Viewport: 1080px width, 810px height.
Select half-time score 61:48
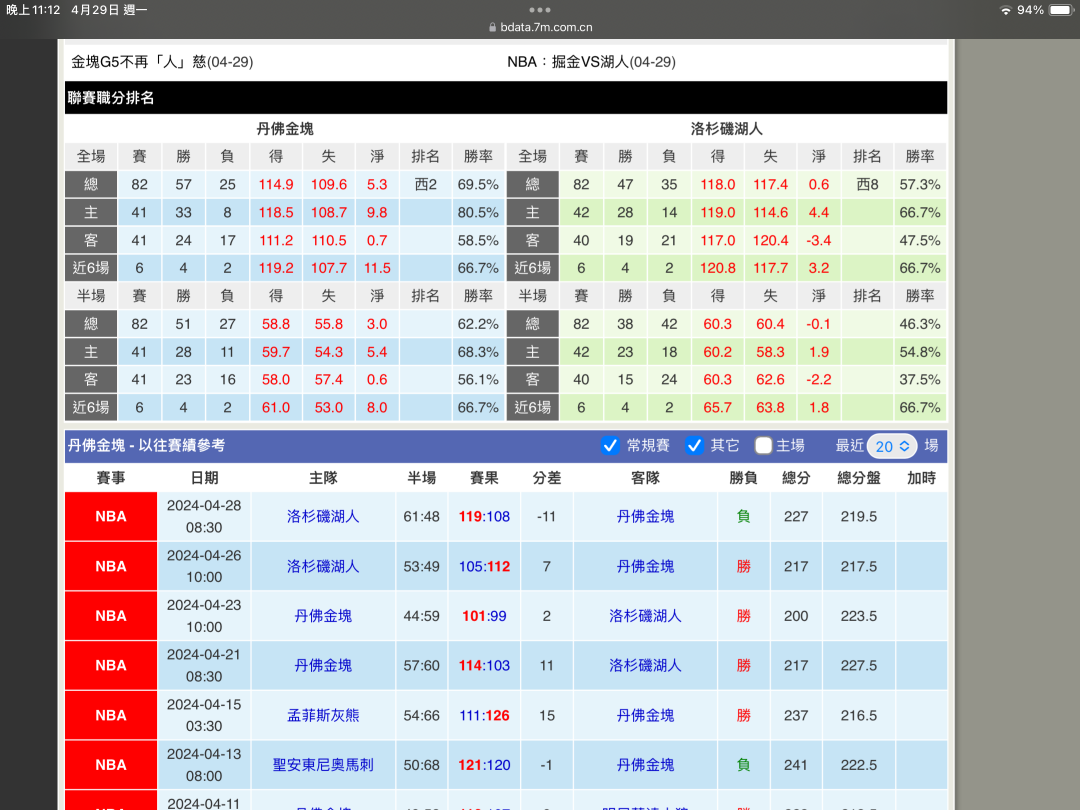point(422,517)
